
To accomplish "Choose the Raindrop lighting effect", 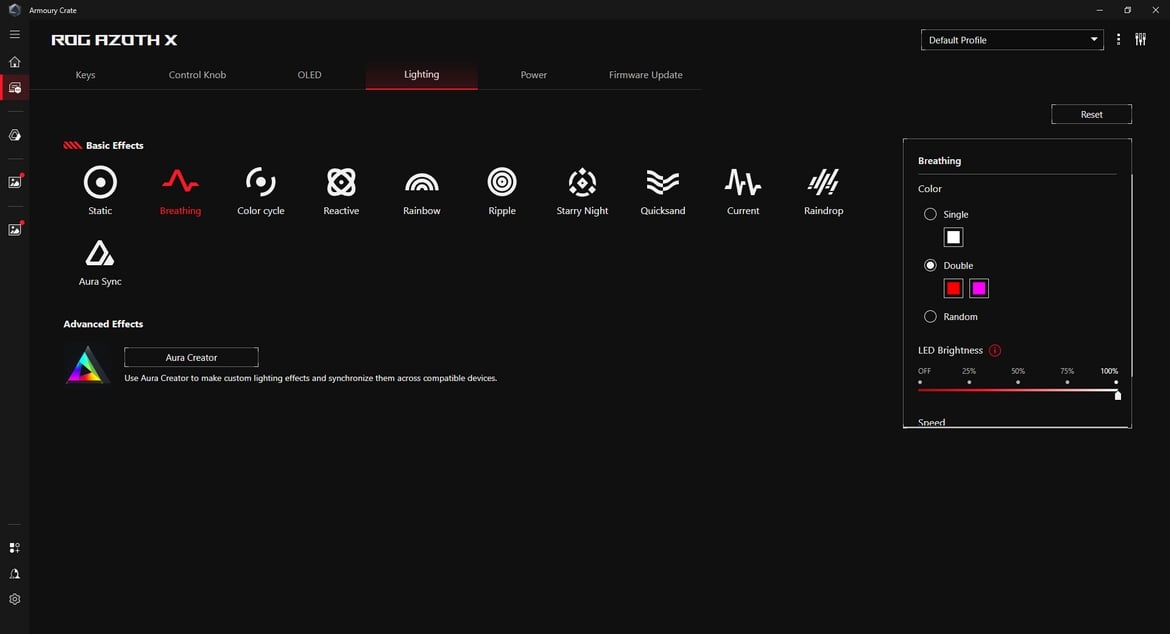I will pyautogui.click(x=823, y=191).
